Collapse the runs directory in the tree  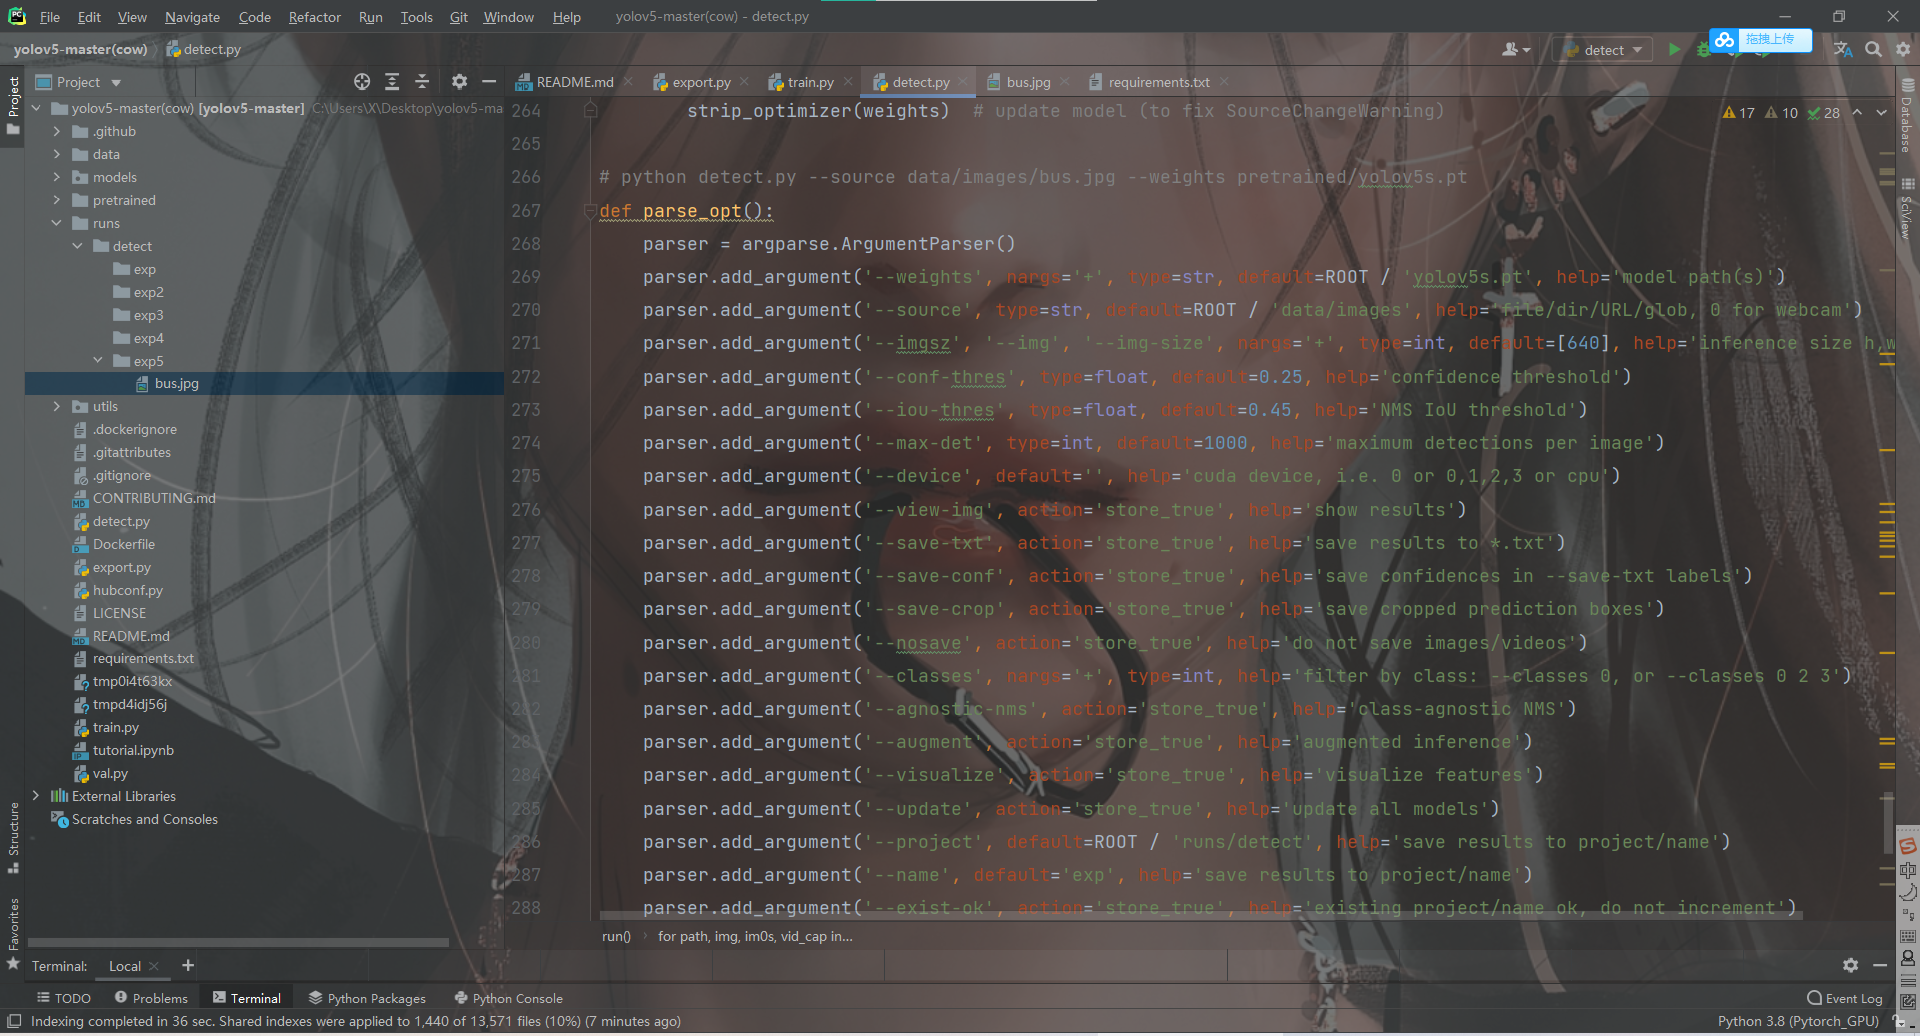(57, 223)
